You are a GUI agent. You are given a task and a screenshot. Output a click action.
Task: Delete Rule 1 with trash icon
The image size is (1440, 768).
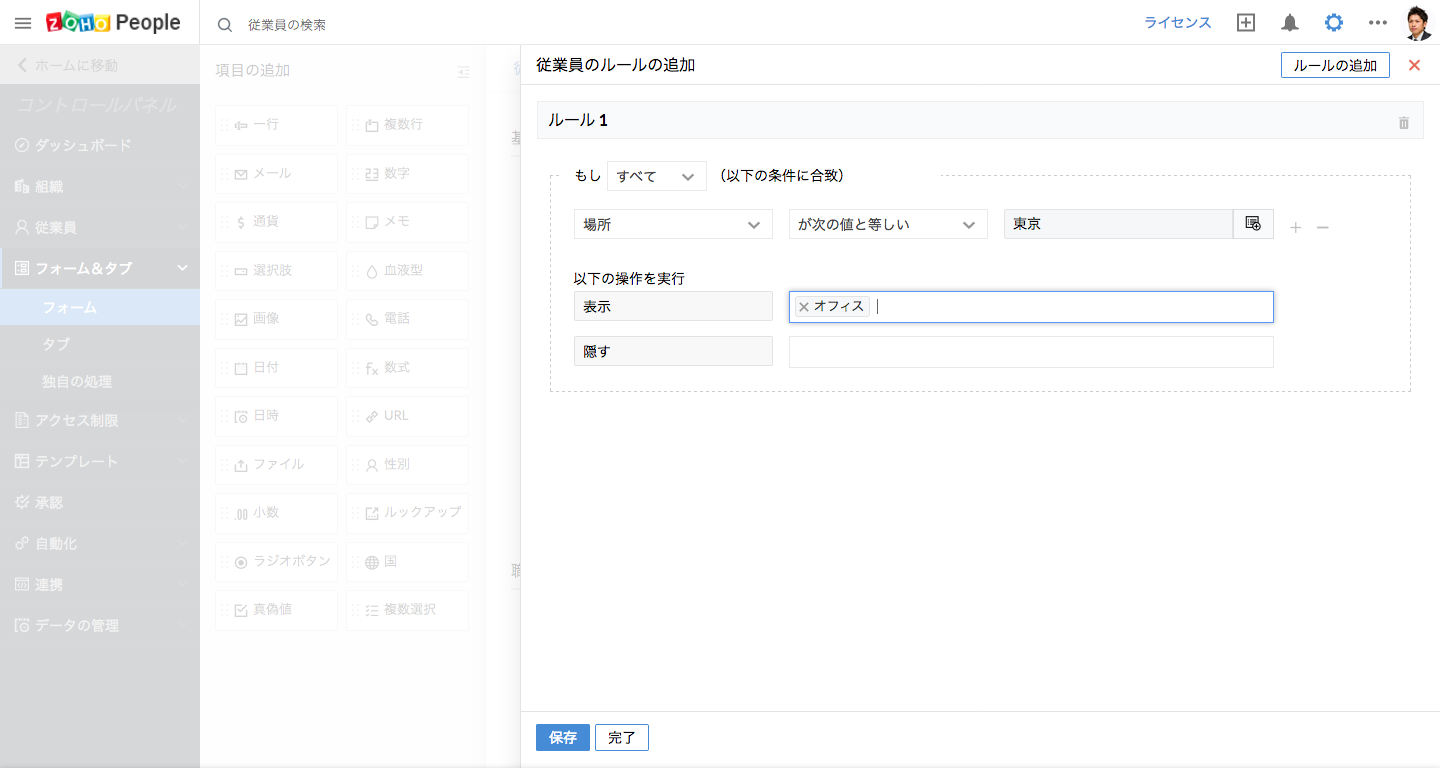pos(1403,122)
